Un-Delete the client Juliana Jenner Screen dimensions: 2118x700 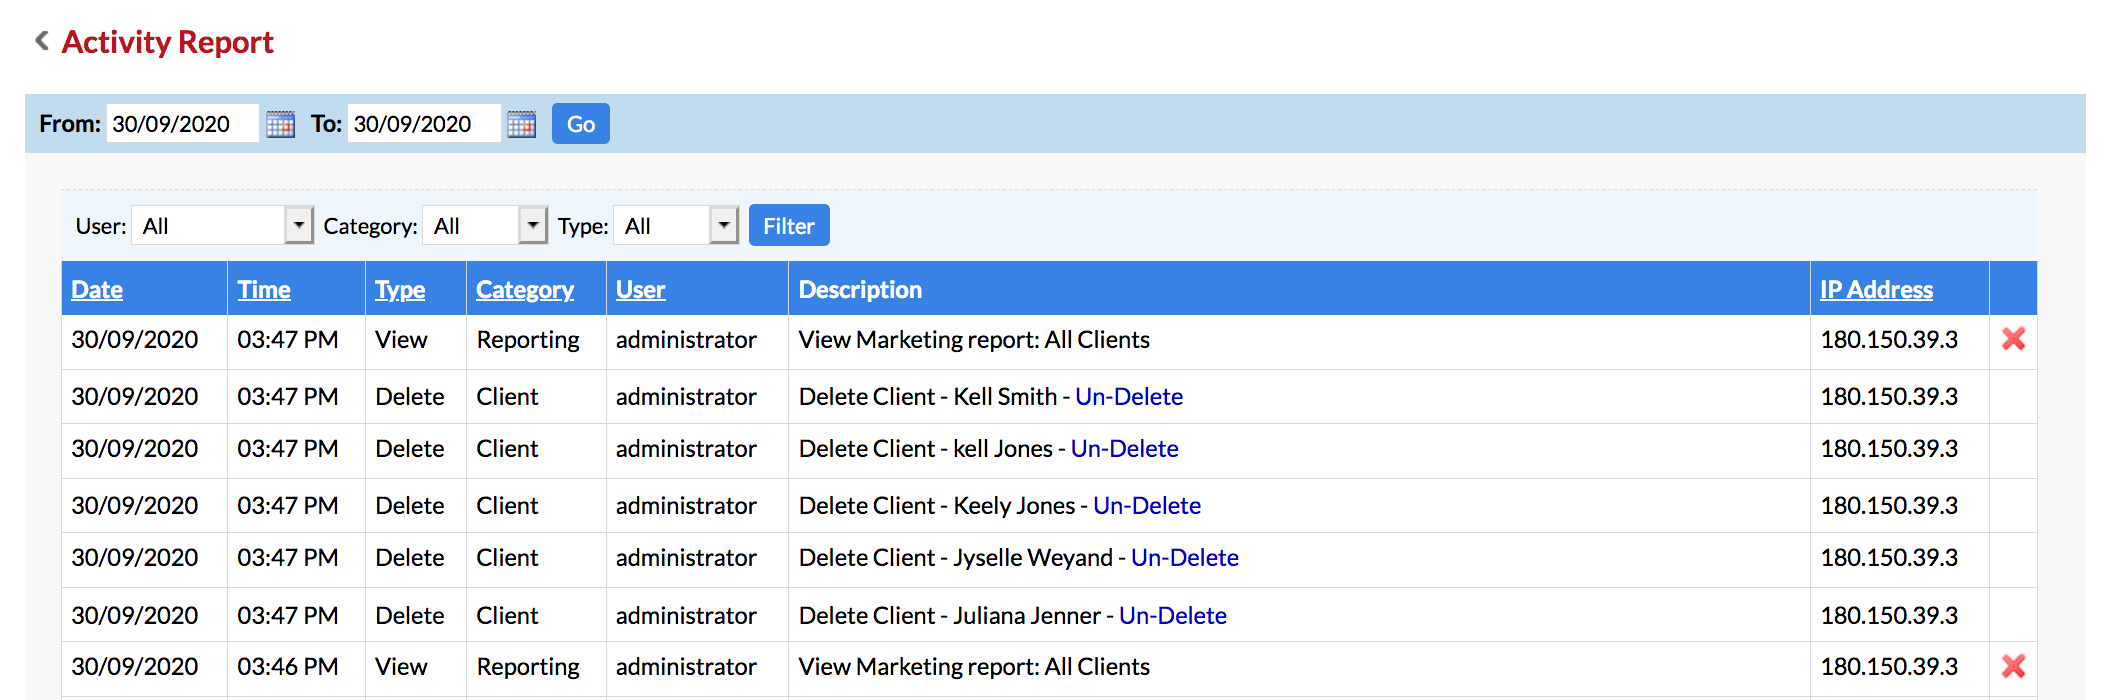[1173, 616]
